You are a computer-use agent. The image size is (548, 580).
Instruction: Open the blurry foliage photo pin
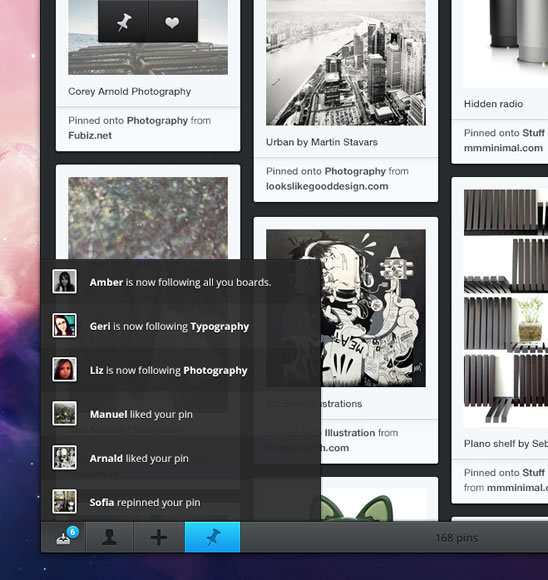pos(148,218)
